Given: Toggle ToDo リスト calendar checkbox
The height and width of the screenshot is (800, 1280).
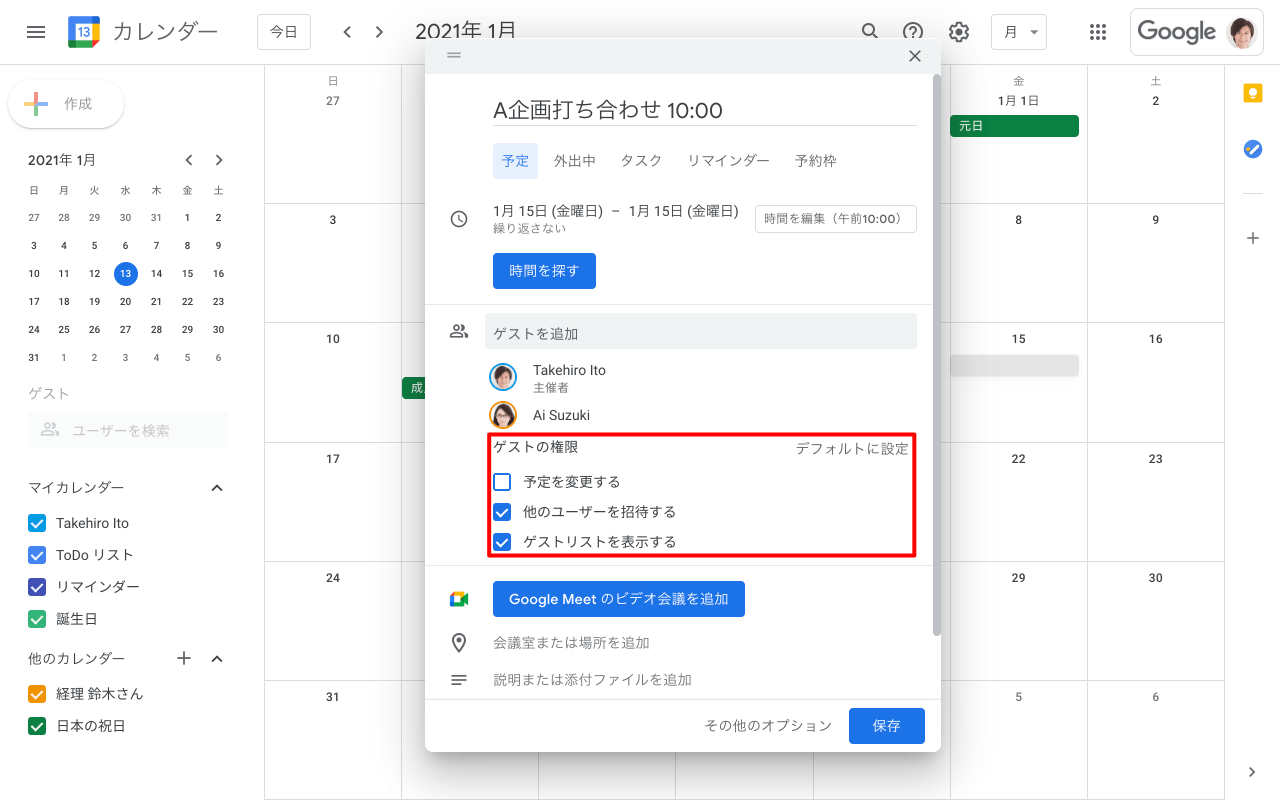Looking at the screenshot, I should (x=37, y=555).
